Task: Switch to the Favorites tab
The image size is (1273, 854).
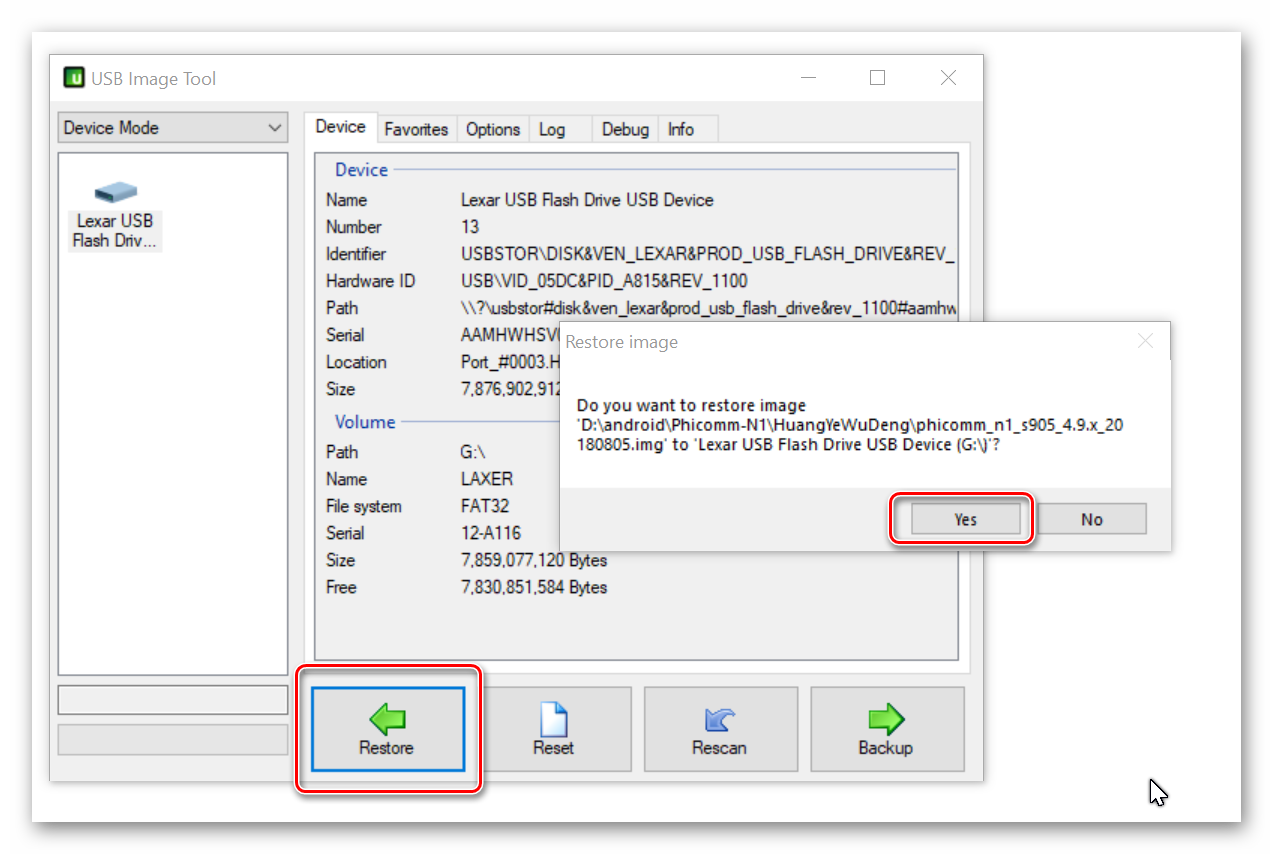Action: pyautogui.click(x=416, y=129)
